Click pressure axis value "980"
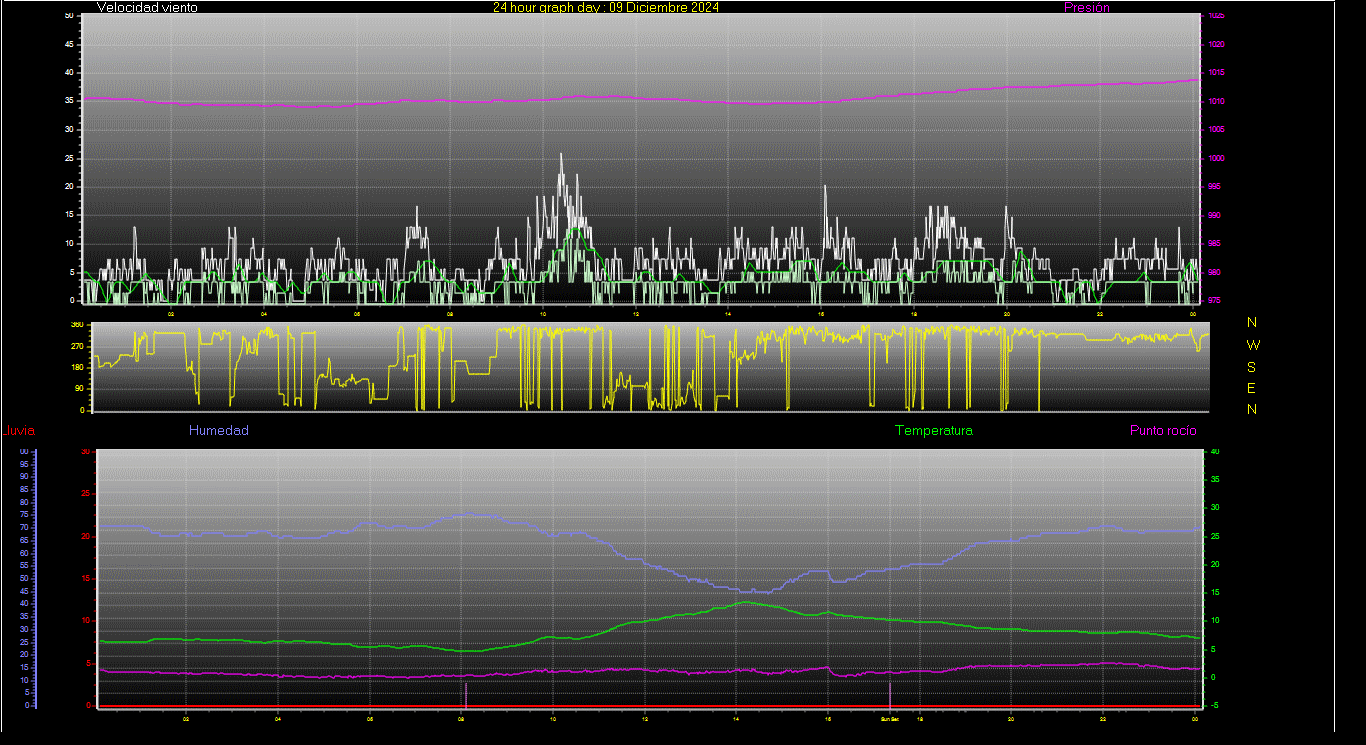 click(1214, 272)
